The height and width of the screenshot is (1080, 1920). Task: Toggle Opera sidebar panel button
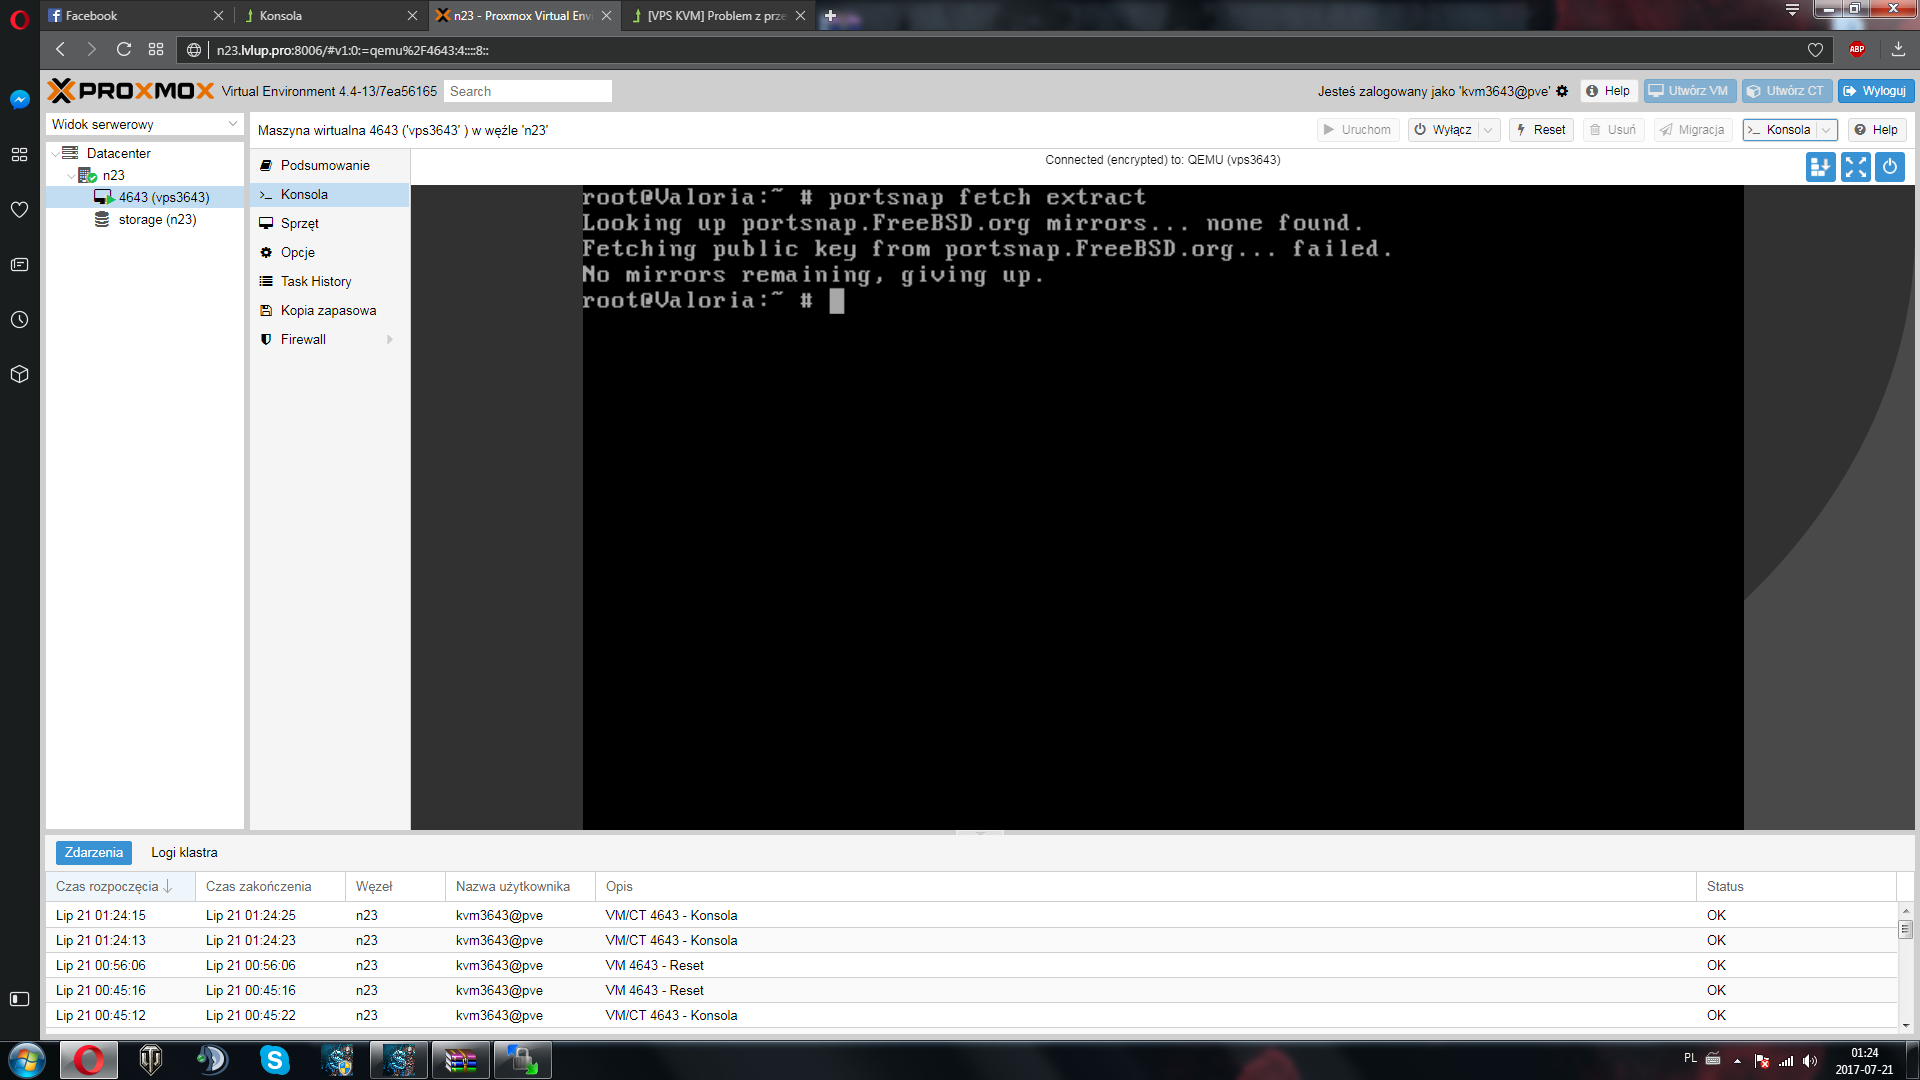pos(19,998)
